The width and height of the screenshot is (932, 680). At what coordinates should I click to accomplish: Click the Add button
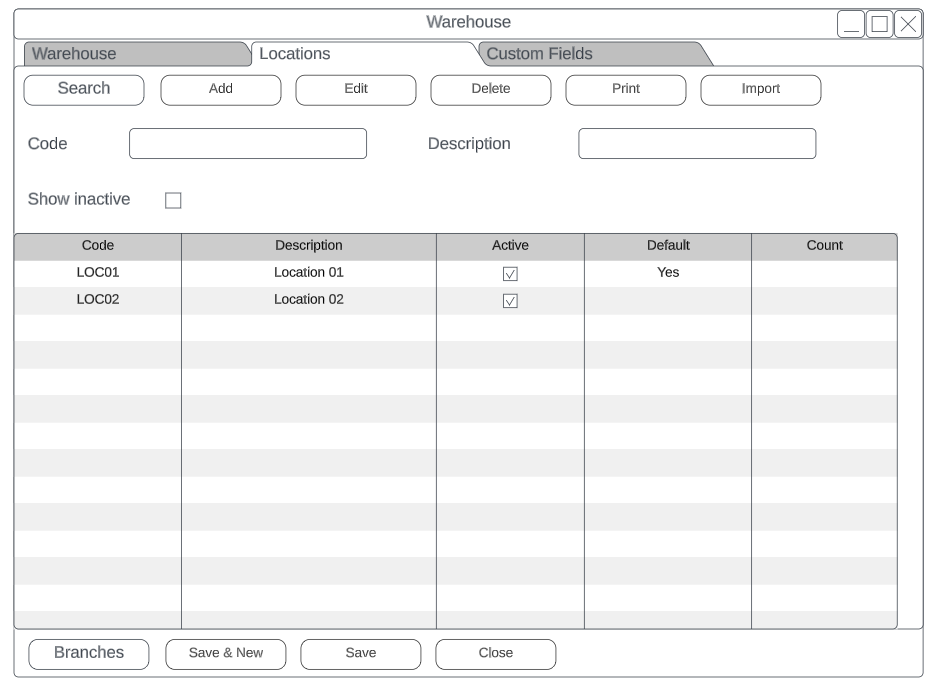tap(221, 90)
